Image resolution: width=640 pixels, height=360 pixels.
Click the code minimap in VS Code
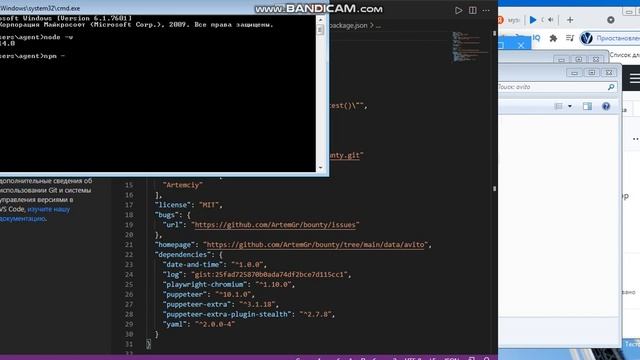(x=469, y=47)
